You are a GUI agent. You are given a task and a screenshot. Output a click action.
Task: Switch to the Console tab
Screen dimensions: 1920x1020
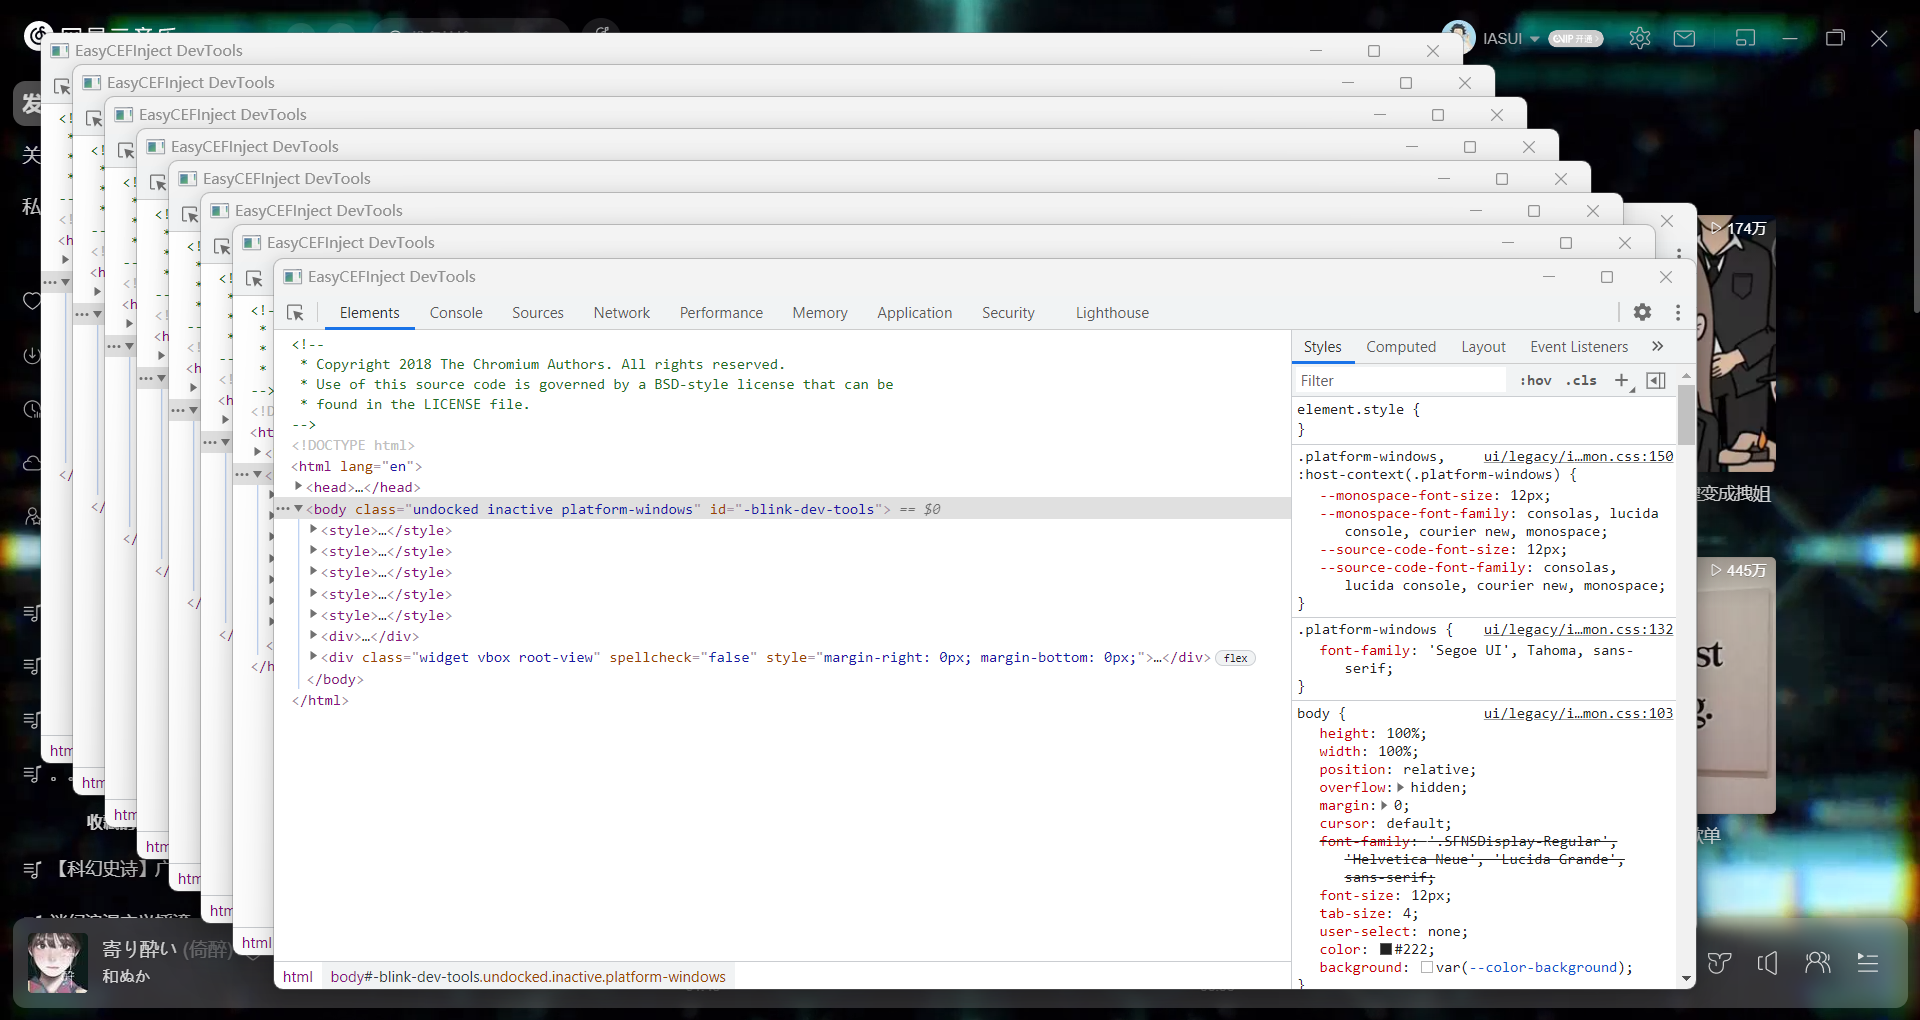456,313
